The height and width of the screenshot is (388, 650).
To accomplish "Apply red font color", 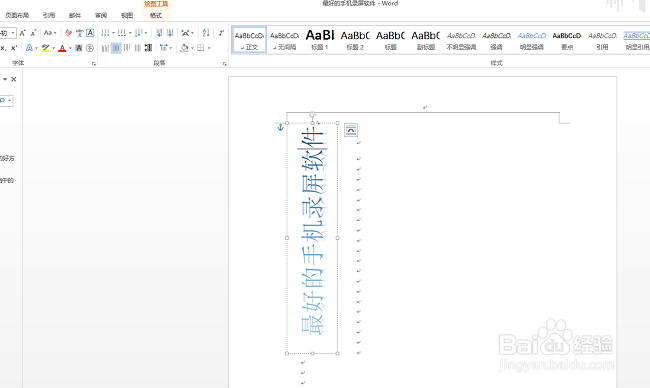I will pos(62,48).
